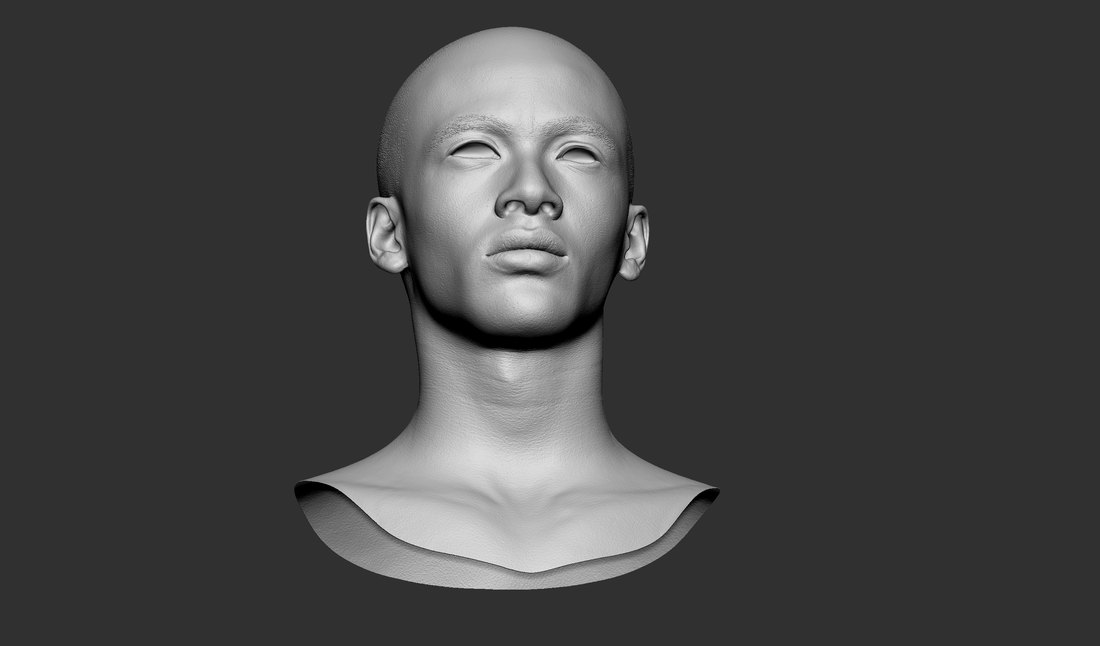
Task: Select the sculpted head bust model
Action: (x=507, y=309)
